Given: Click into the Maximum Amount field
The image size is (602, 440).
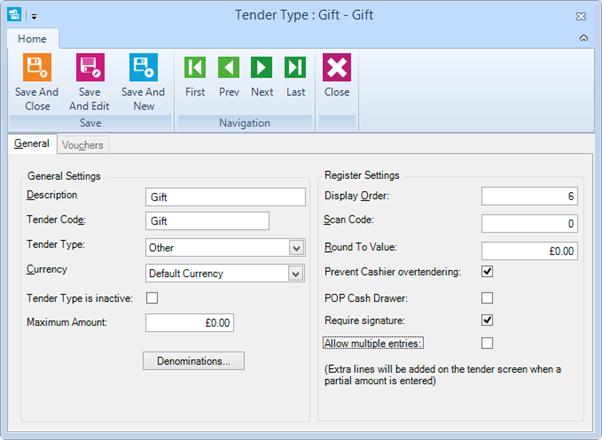Looking at the screenshot, I should click(x=189, y=323).
